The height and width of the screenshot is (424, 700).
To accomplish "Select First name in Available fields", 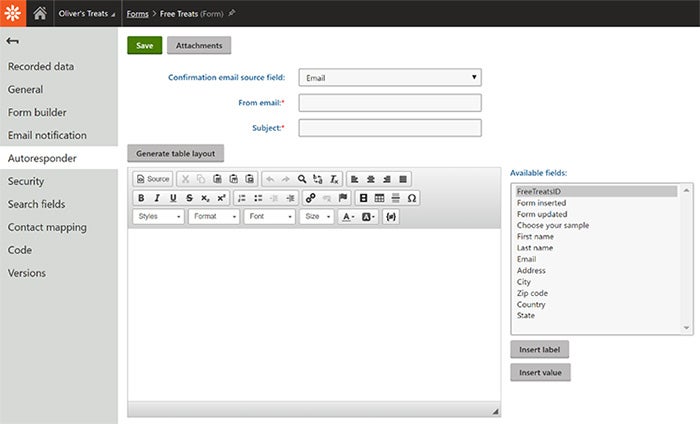I will 538,236.
